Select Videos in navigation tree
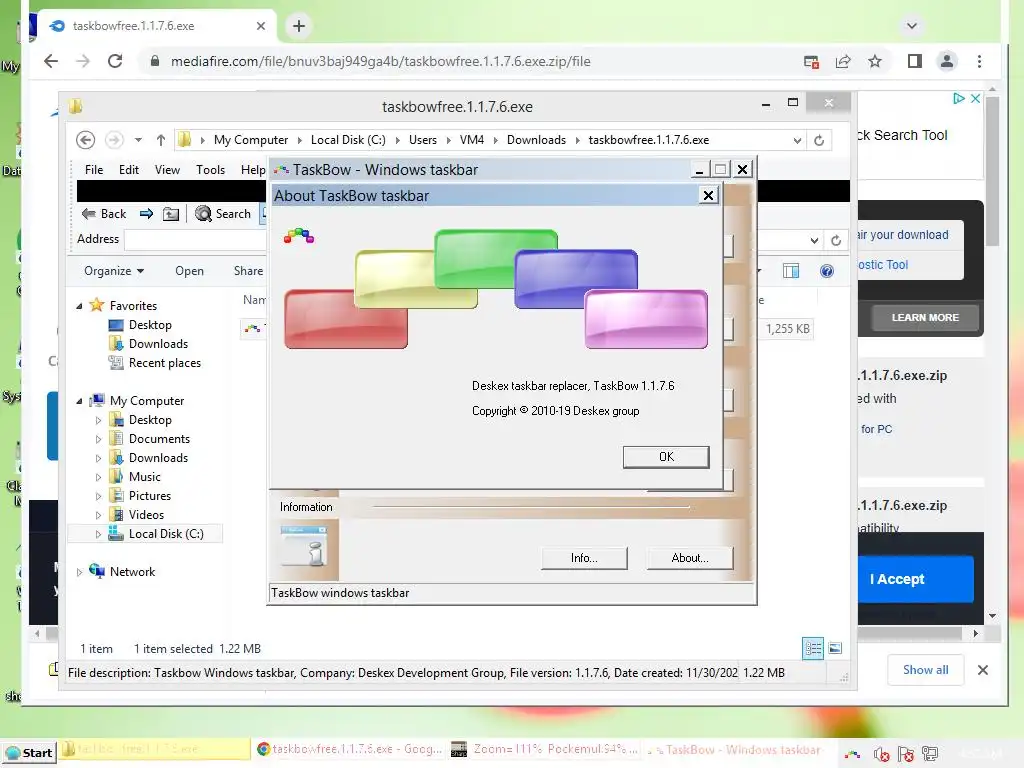Screen dimensions: 1024x768 [x=146, y=515]
